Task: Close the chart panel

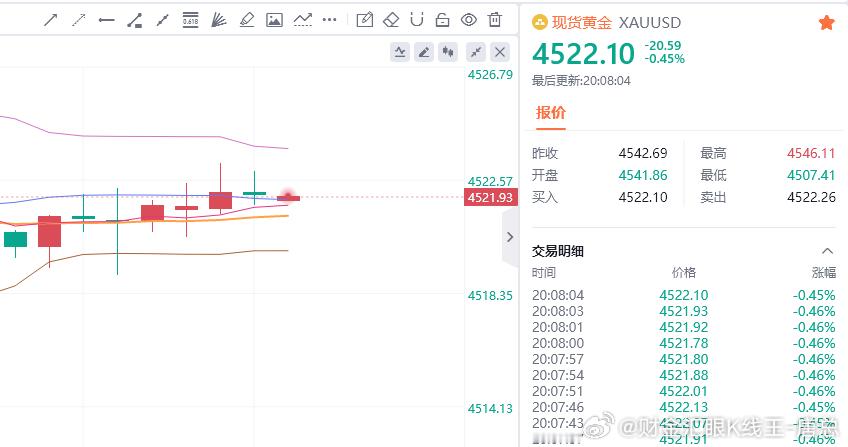Action: pyautogui.click(x=500, y=52)
